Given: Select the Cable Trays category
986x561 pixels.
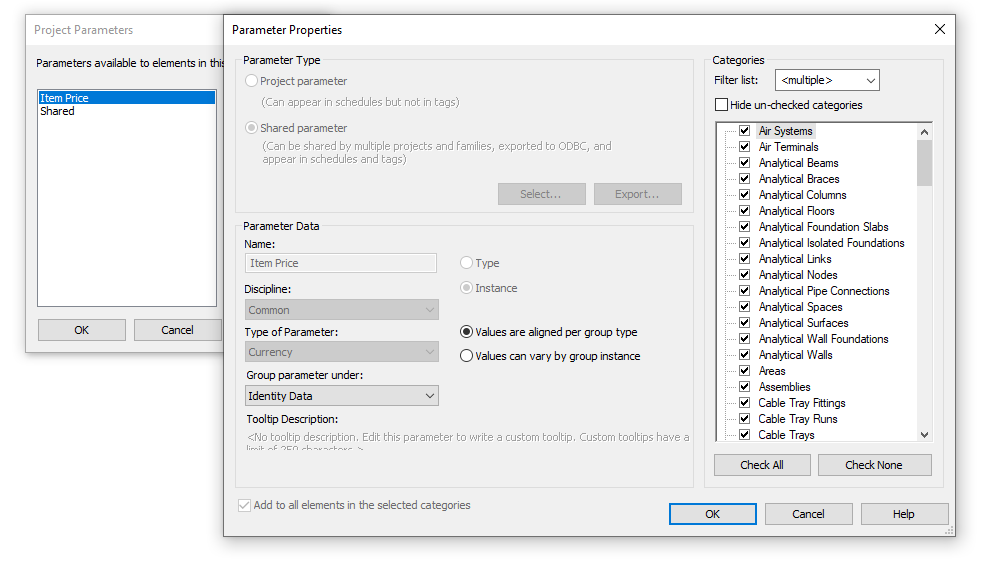Looking at the screenshot, I should [x=786, y=435].
